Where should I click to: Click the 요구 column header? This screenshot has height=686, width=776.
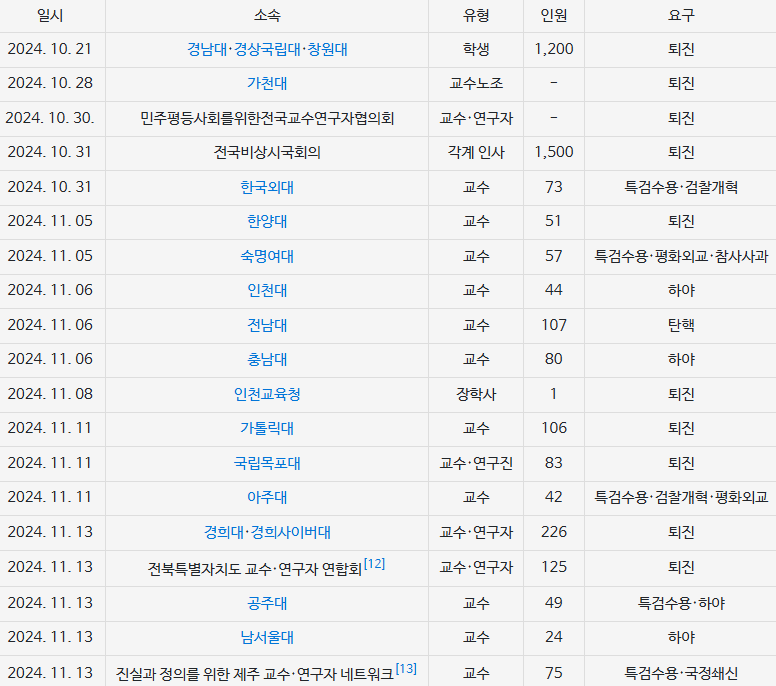click(681, 16)
